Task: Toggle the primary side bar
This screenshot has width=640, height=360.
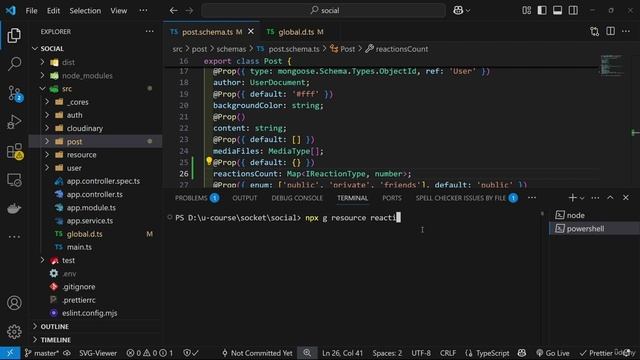Action: coord(542,11)
